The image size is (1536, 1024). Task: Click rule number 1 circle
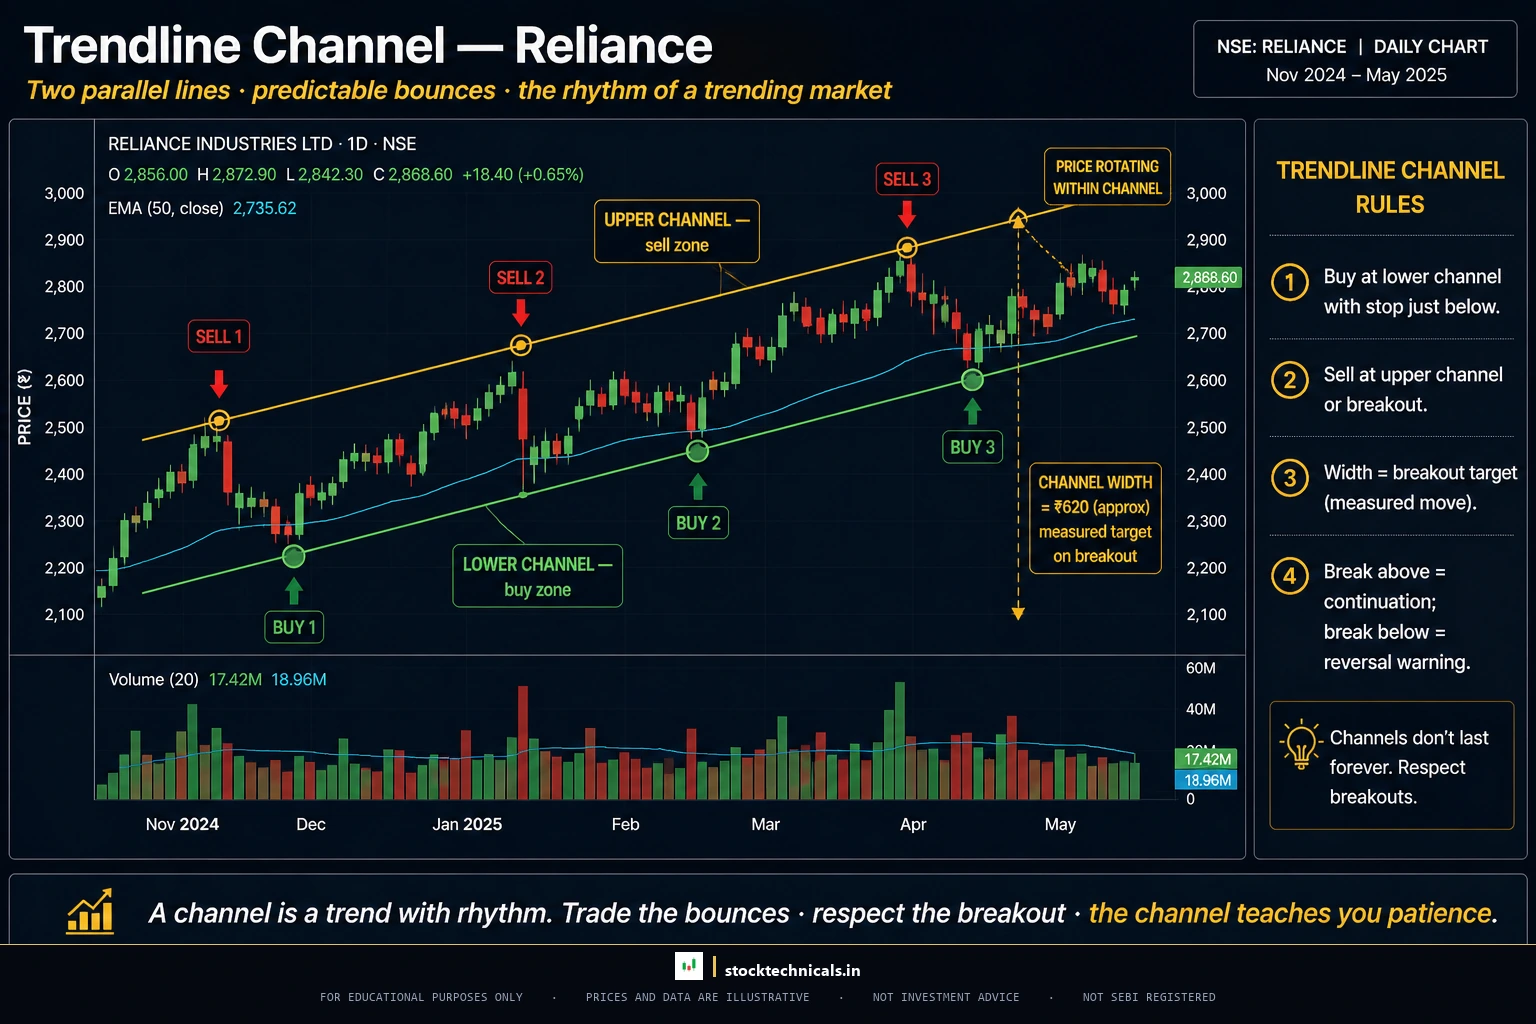pos(1290,282)
